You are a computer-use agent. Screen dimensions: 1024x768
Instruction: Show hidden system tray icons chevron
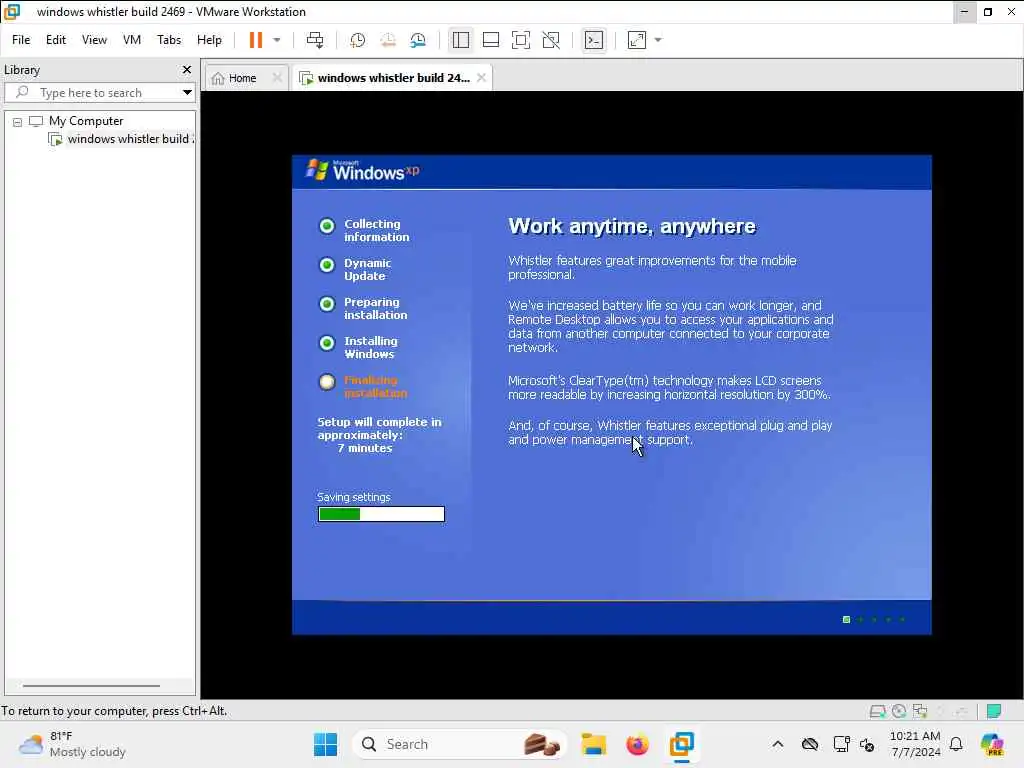coord(778,744)
